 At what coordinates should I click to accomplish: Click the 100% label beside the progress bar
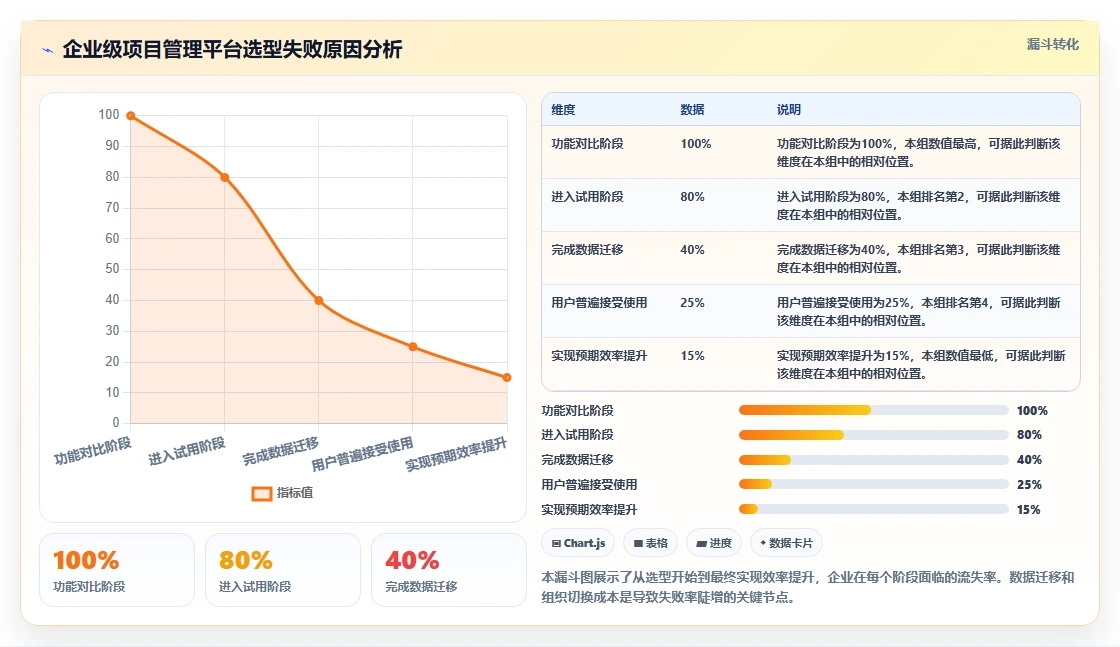pyautogui.click(x=1032, y=411)
